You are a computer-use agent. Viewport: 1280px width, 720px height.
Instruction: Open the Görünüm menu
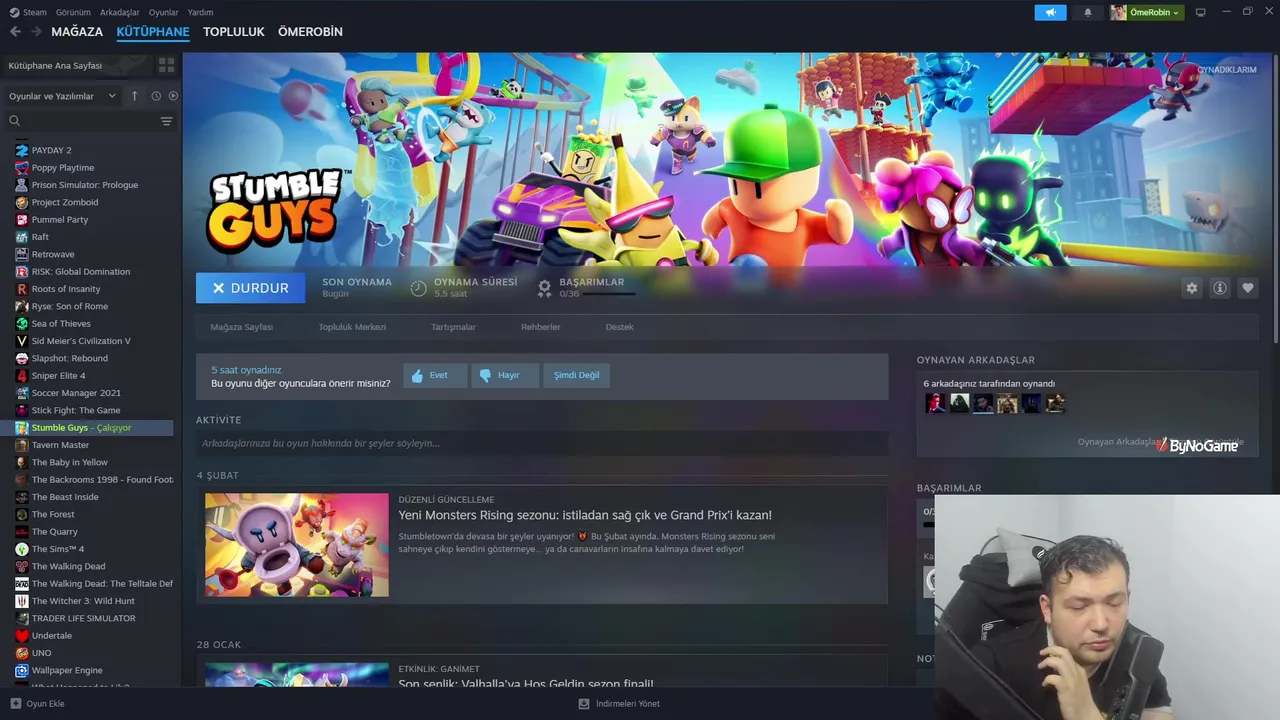coord(73,13)
